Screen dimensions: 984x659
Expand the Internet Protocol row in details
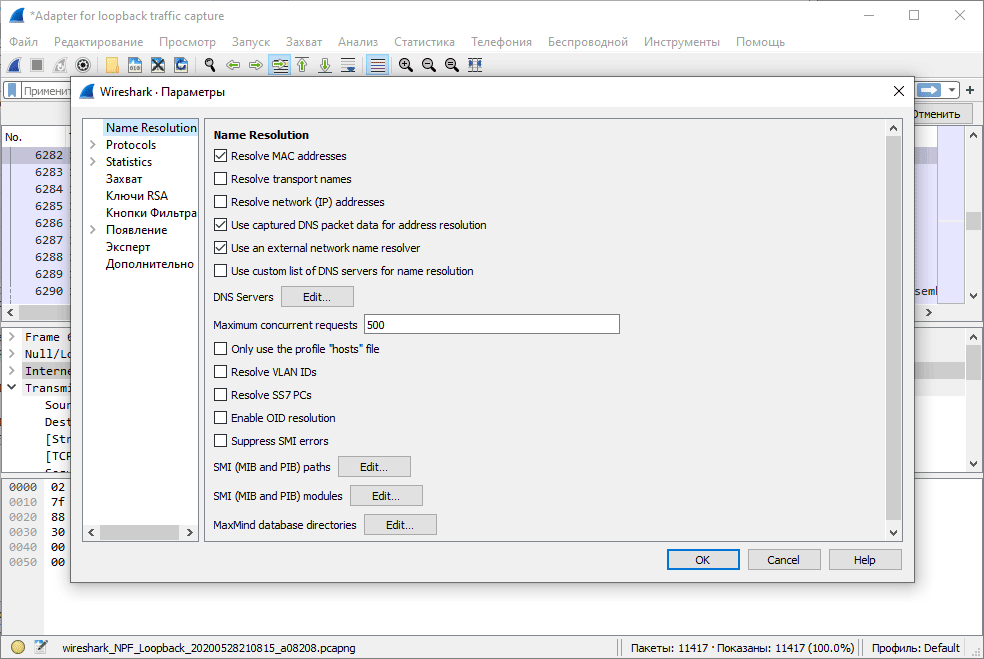[12, 370]
